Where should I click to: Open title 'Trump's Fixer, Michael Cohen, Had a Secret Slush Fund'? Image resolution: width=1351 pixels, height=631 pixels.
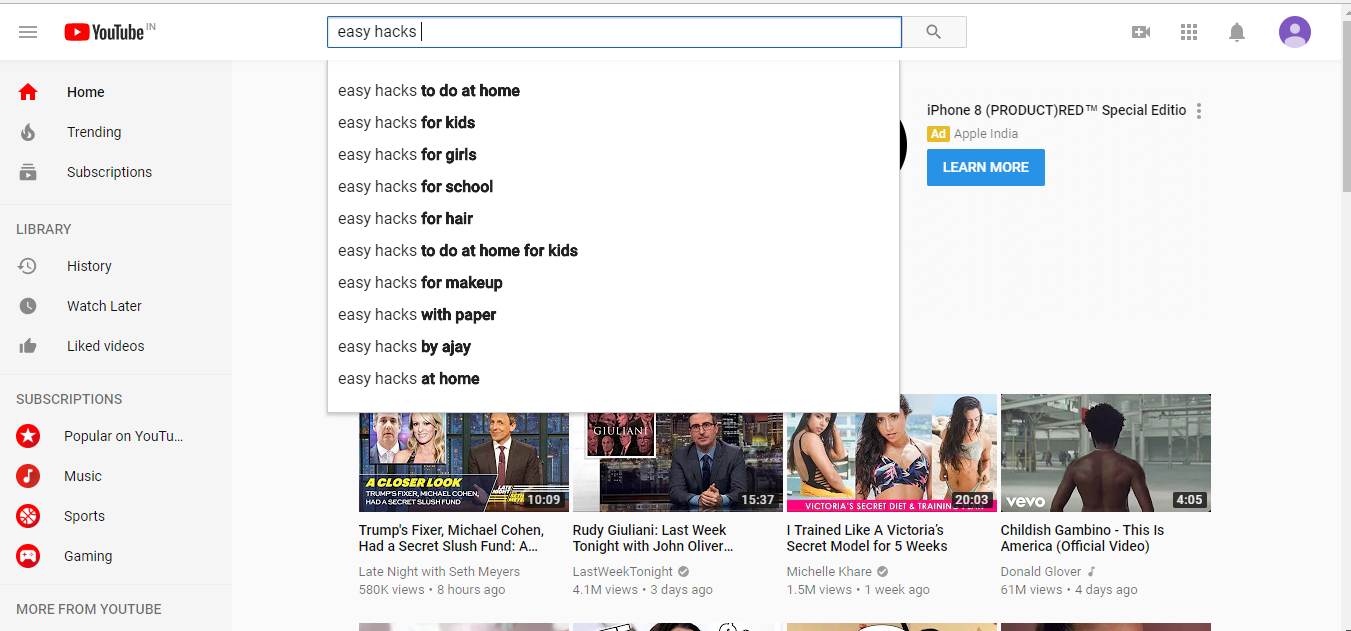tap(451, 538)
